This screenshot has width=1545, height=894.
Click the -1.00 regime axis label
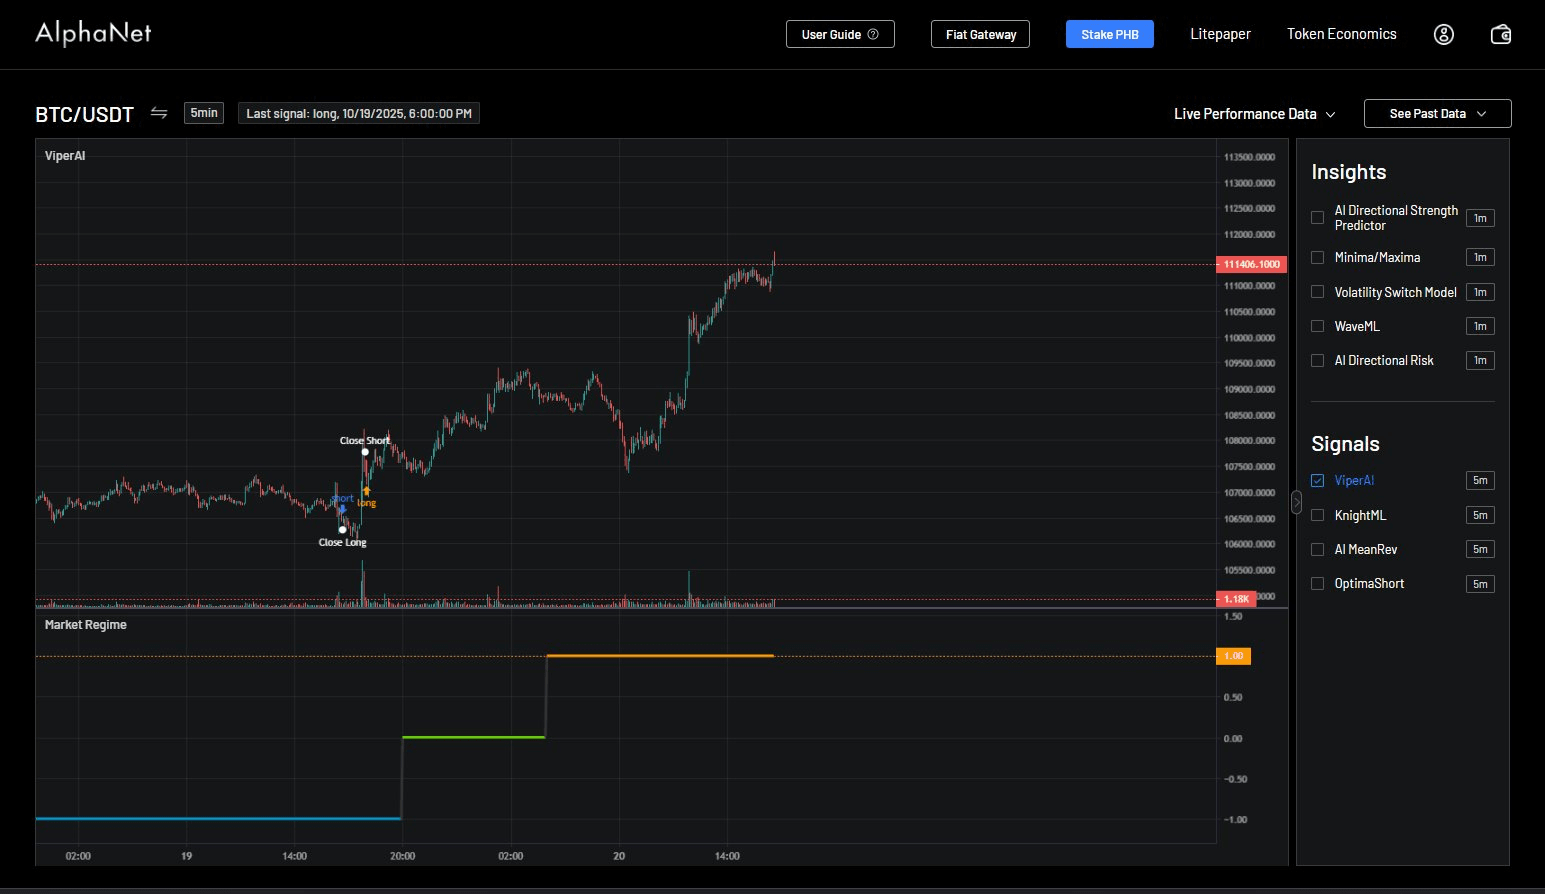1235,820
